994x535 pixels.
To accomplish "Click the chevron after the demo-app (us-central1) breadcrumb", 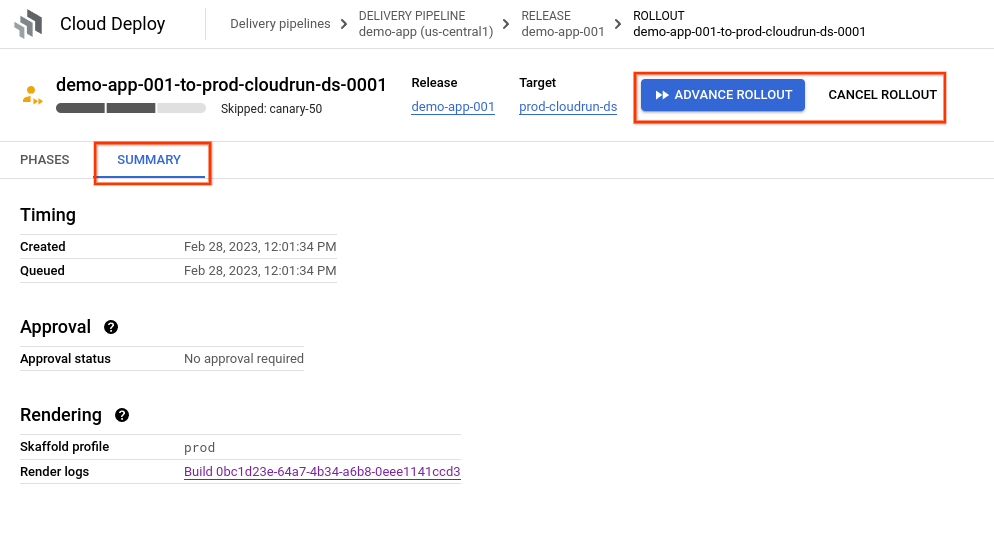I will point(507,24).
